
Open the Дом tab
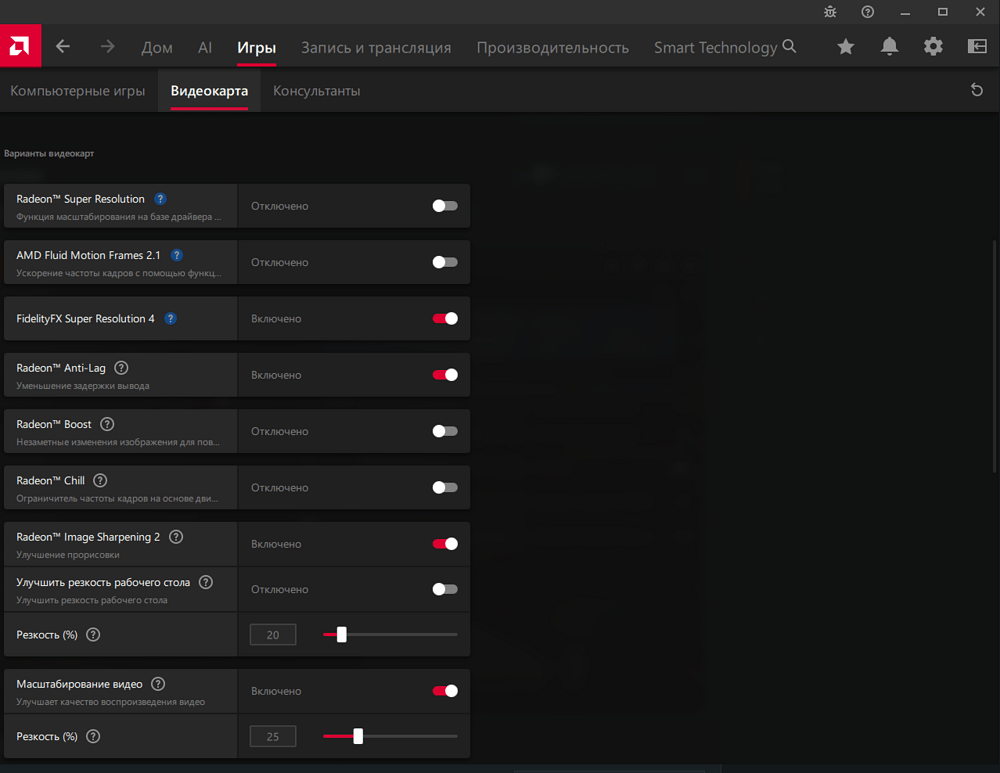tap(157, 47)
